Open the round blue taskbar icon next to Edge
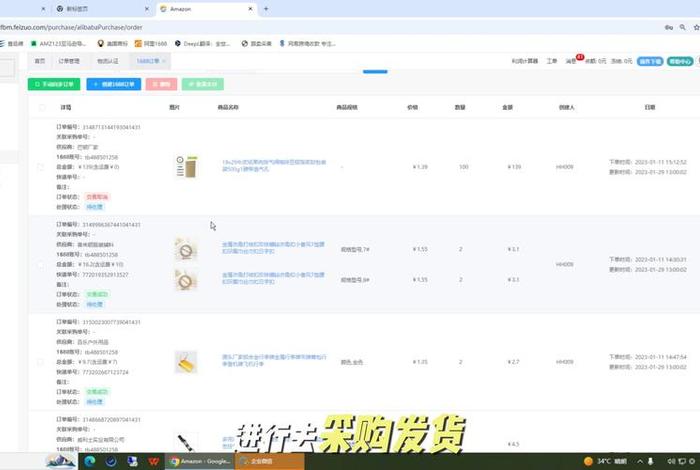This screenshot has height=470, width=700. coord(111,461)
